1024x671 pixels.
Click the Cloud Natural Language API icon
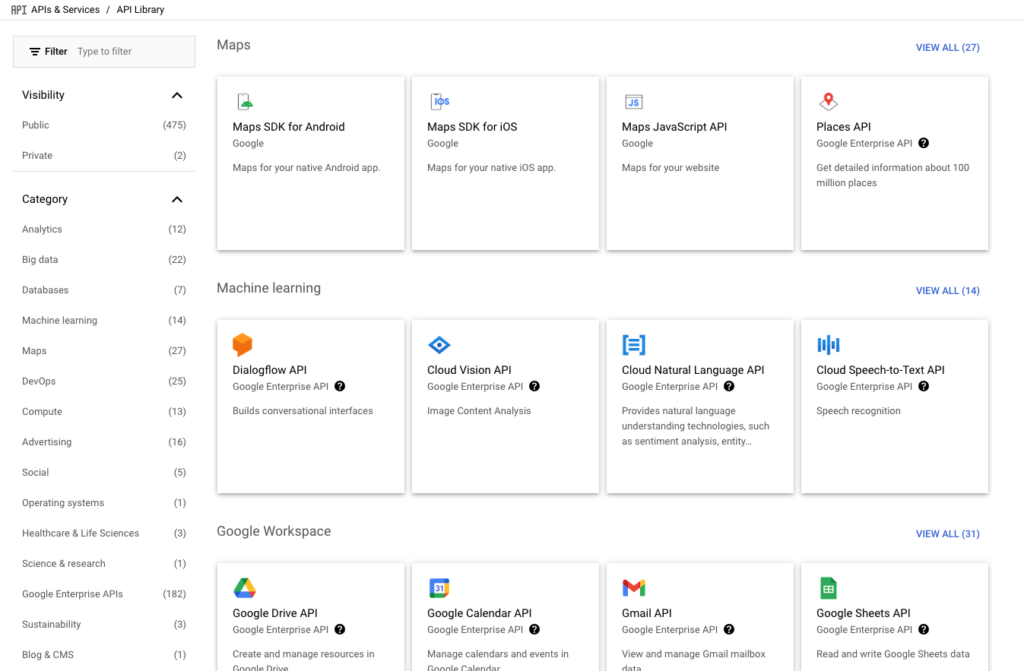pyautogui.click(x=633, y=344)
